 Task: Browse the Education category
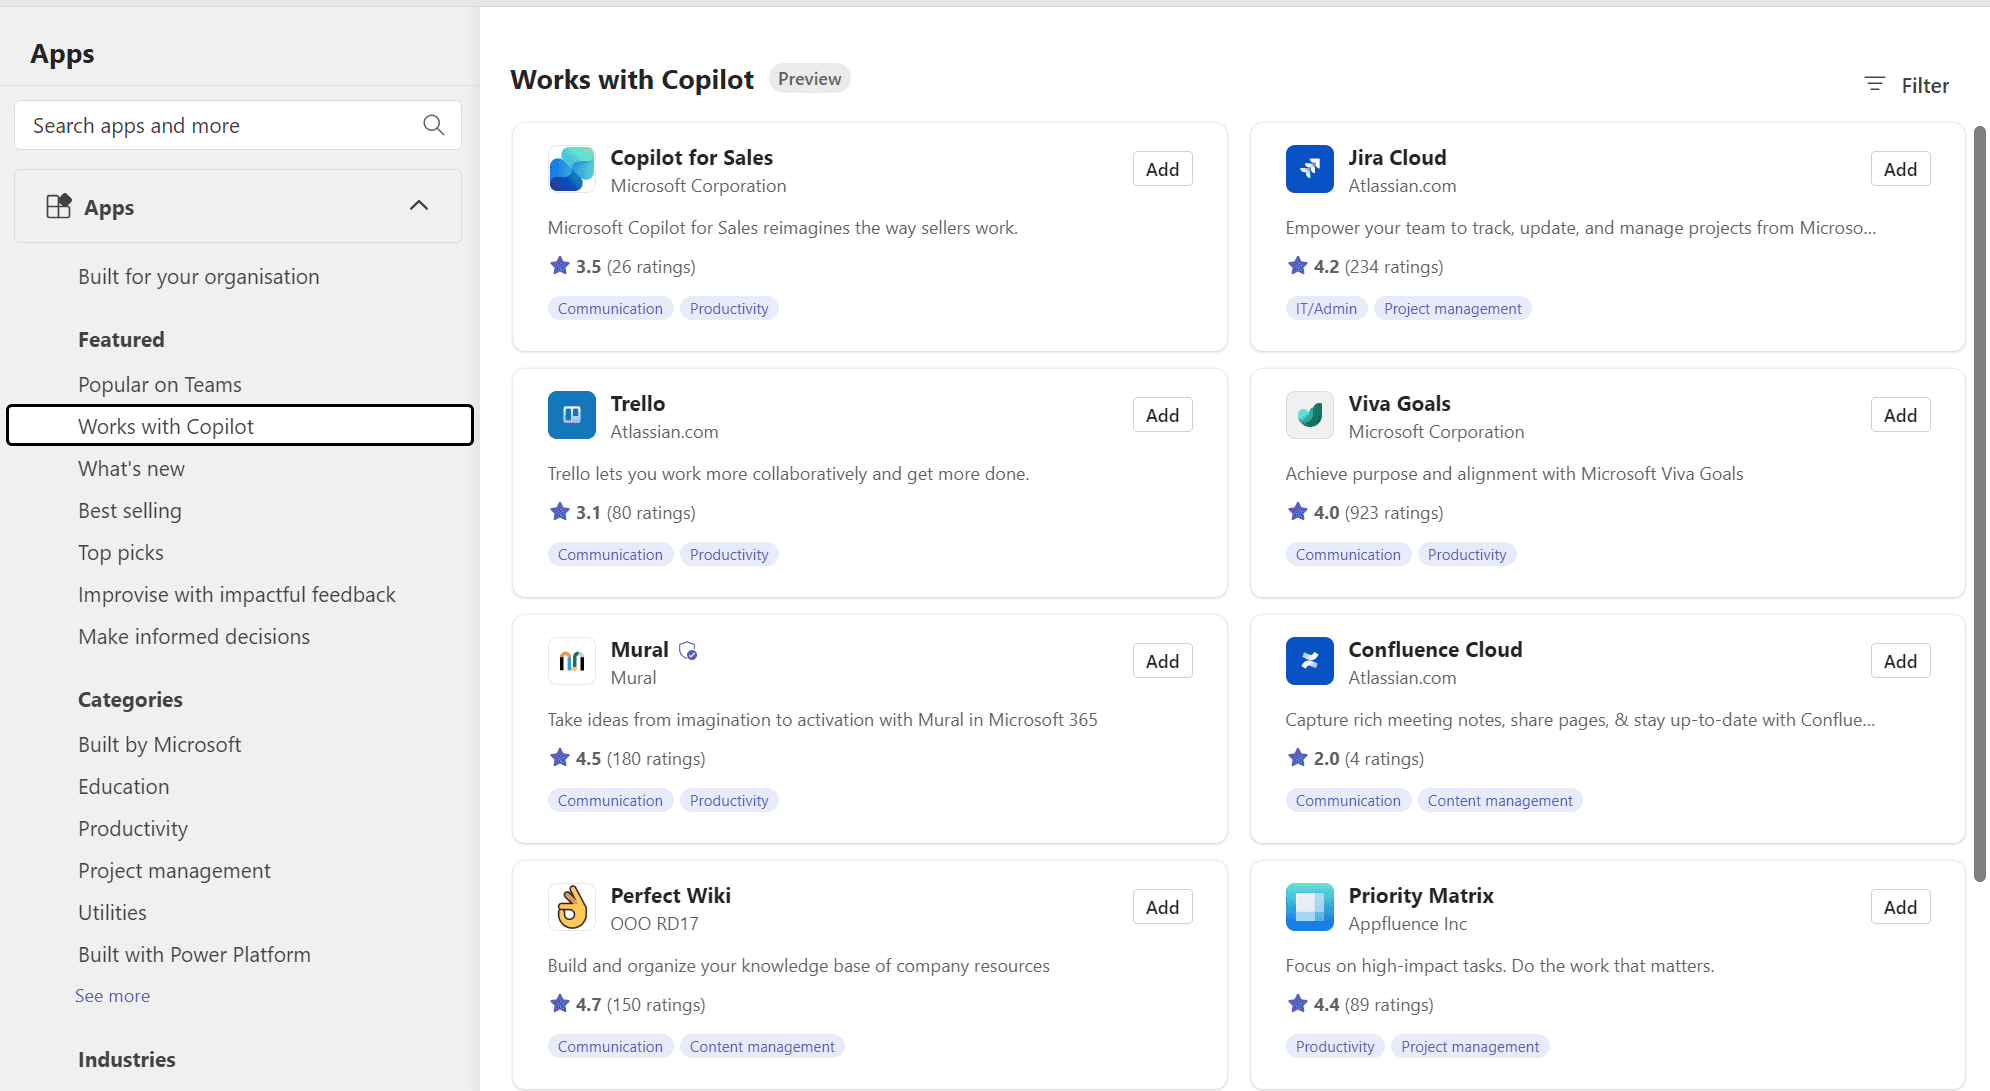pos(124,787)
